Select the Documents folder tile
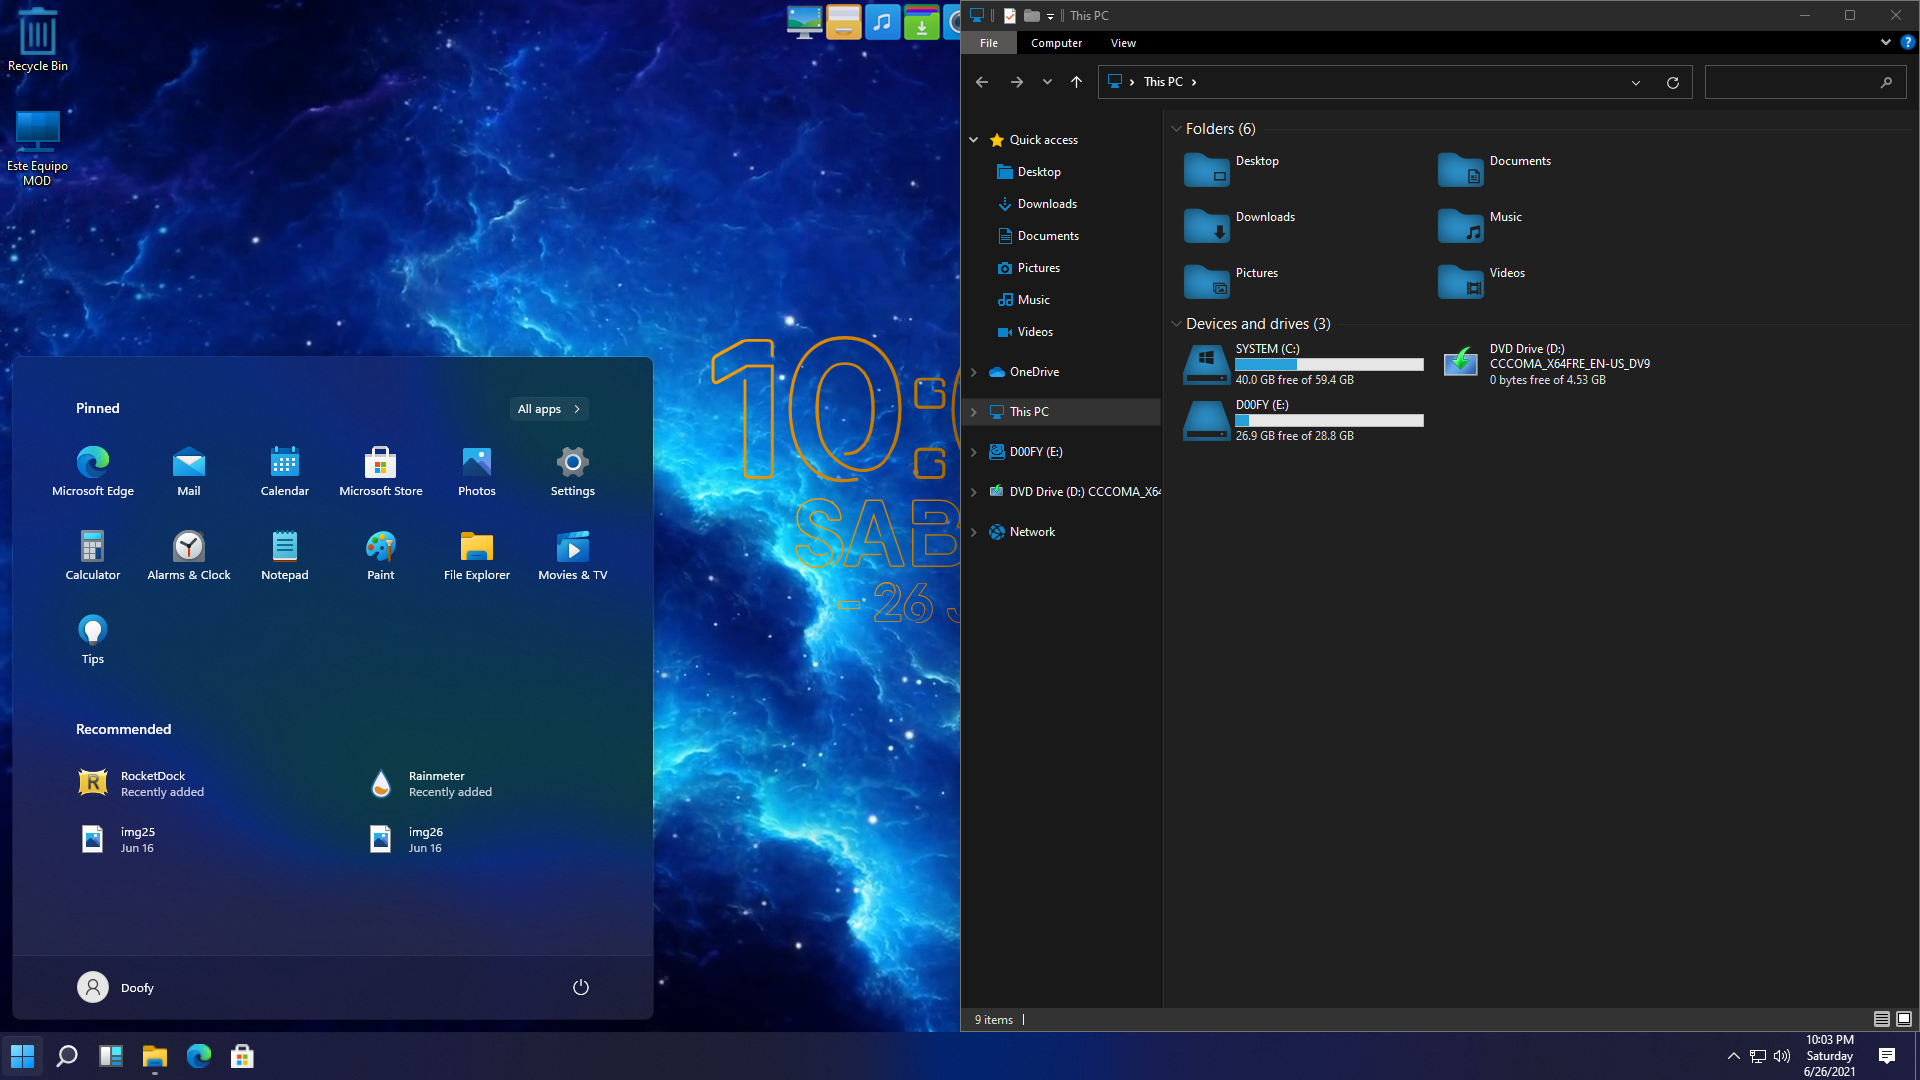 [1496, 169]
